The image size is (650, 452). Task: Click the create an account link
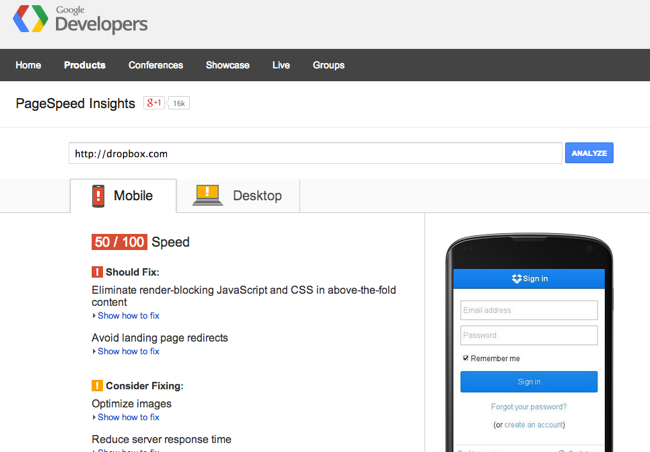pyautogui.click(x=534, y=425)
